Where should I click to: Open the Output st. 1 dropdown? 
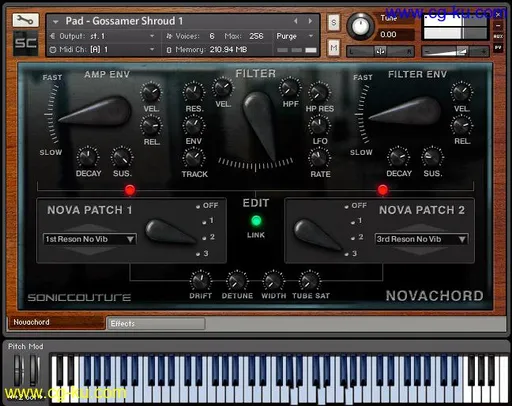[x=103, y=36]
